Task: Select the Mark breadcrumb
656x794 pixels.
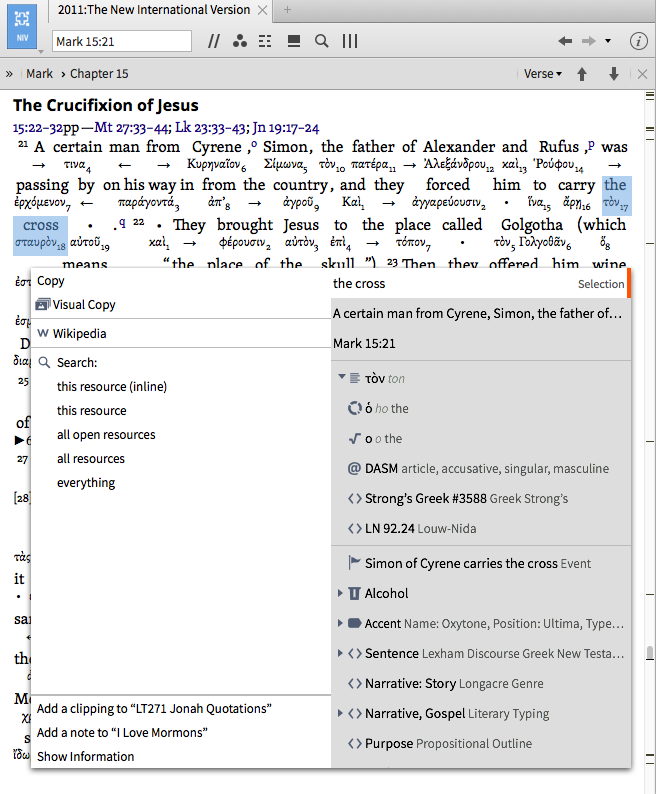Action: tap(40, 74)
